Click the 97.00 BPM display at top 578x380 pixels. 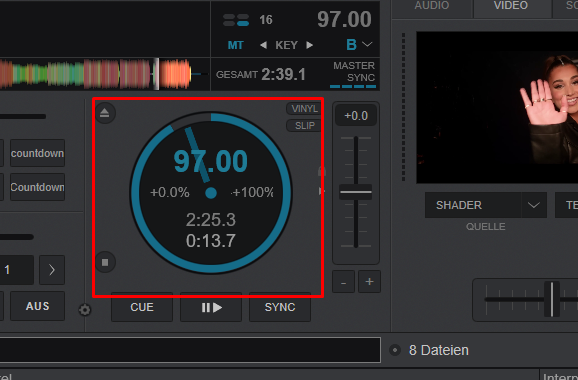(344, 19)
